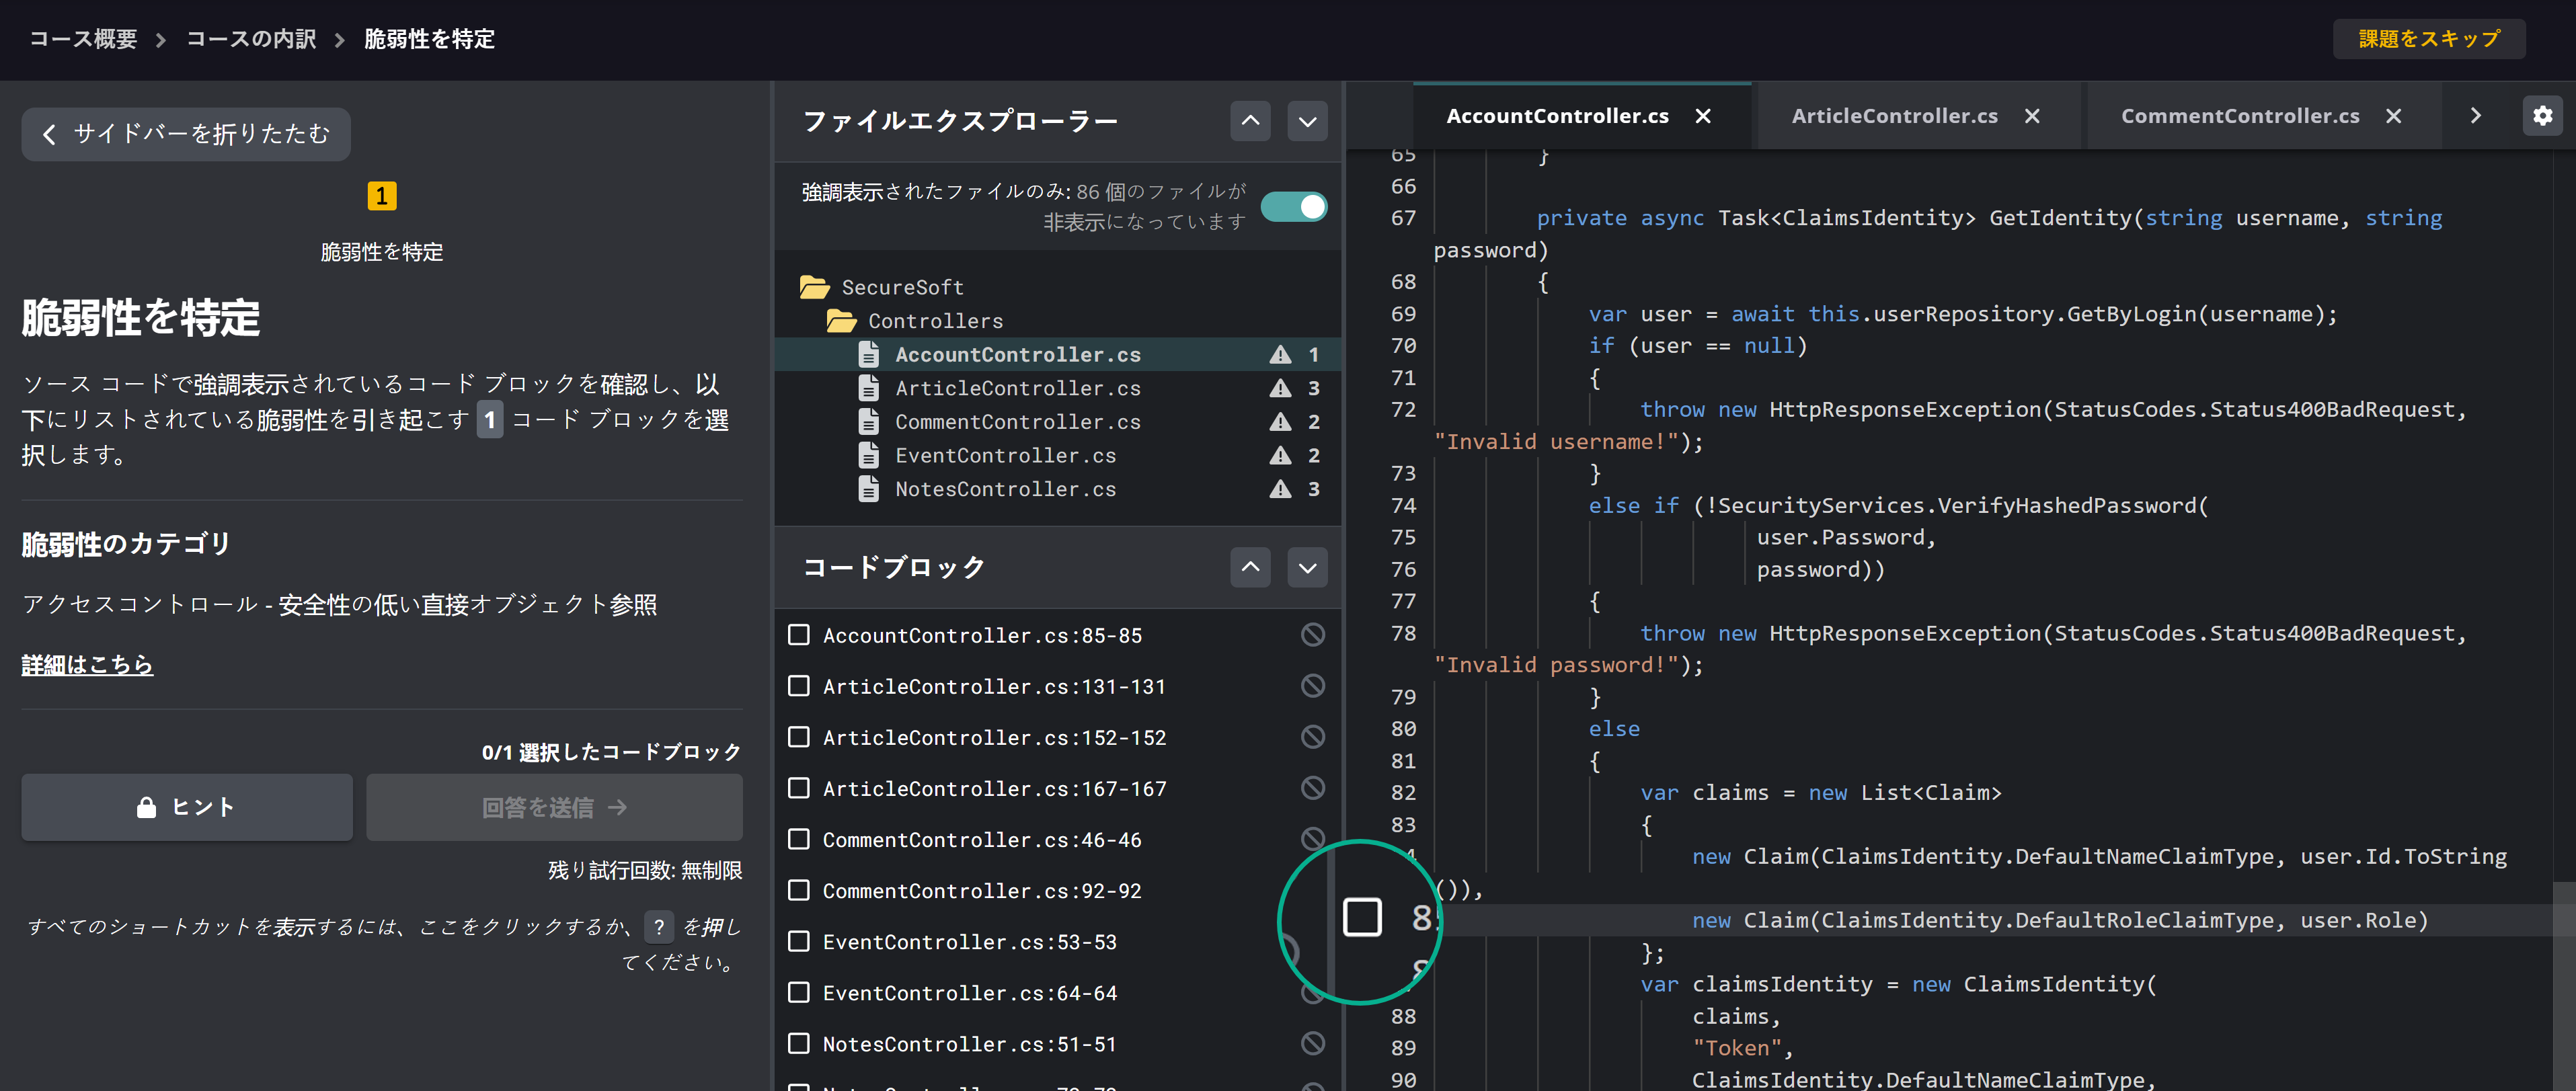The image size is (2576, 1091).
Task: Click the disable icon for AccountController.cs:85-85
Action: [x=1312, y=635]
